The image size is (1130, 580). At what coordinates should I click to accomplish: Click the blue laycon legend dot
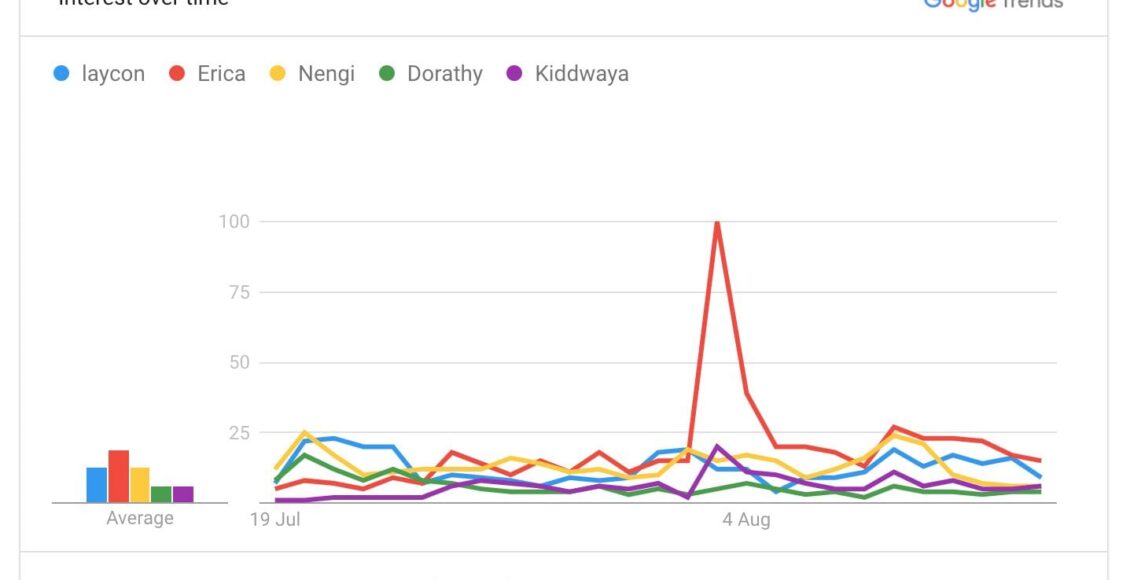tap(62, 74)
